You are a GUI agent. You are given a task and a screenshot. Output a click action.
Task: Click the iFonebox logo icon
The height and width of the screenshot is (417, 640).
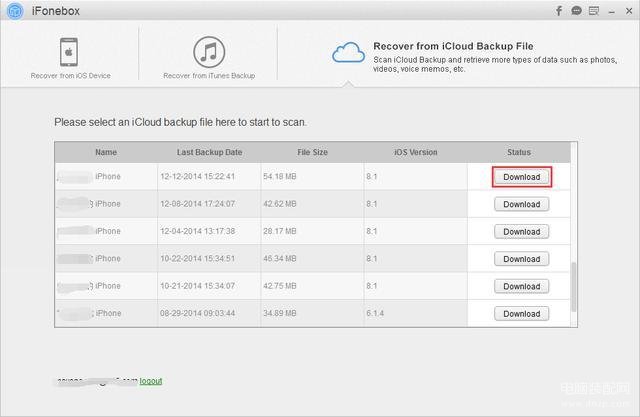[x=15, y=11]
